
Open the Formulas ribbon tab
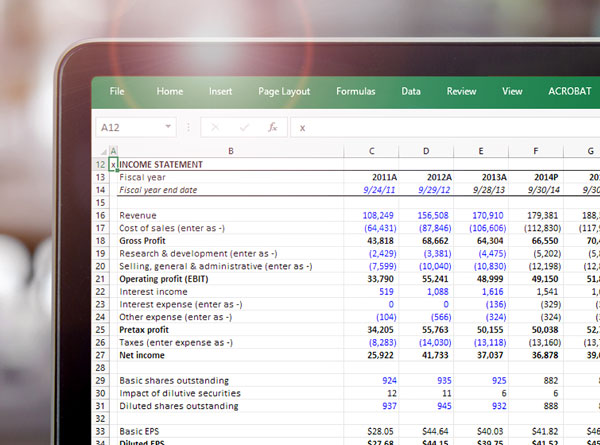(355, 91)
